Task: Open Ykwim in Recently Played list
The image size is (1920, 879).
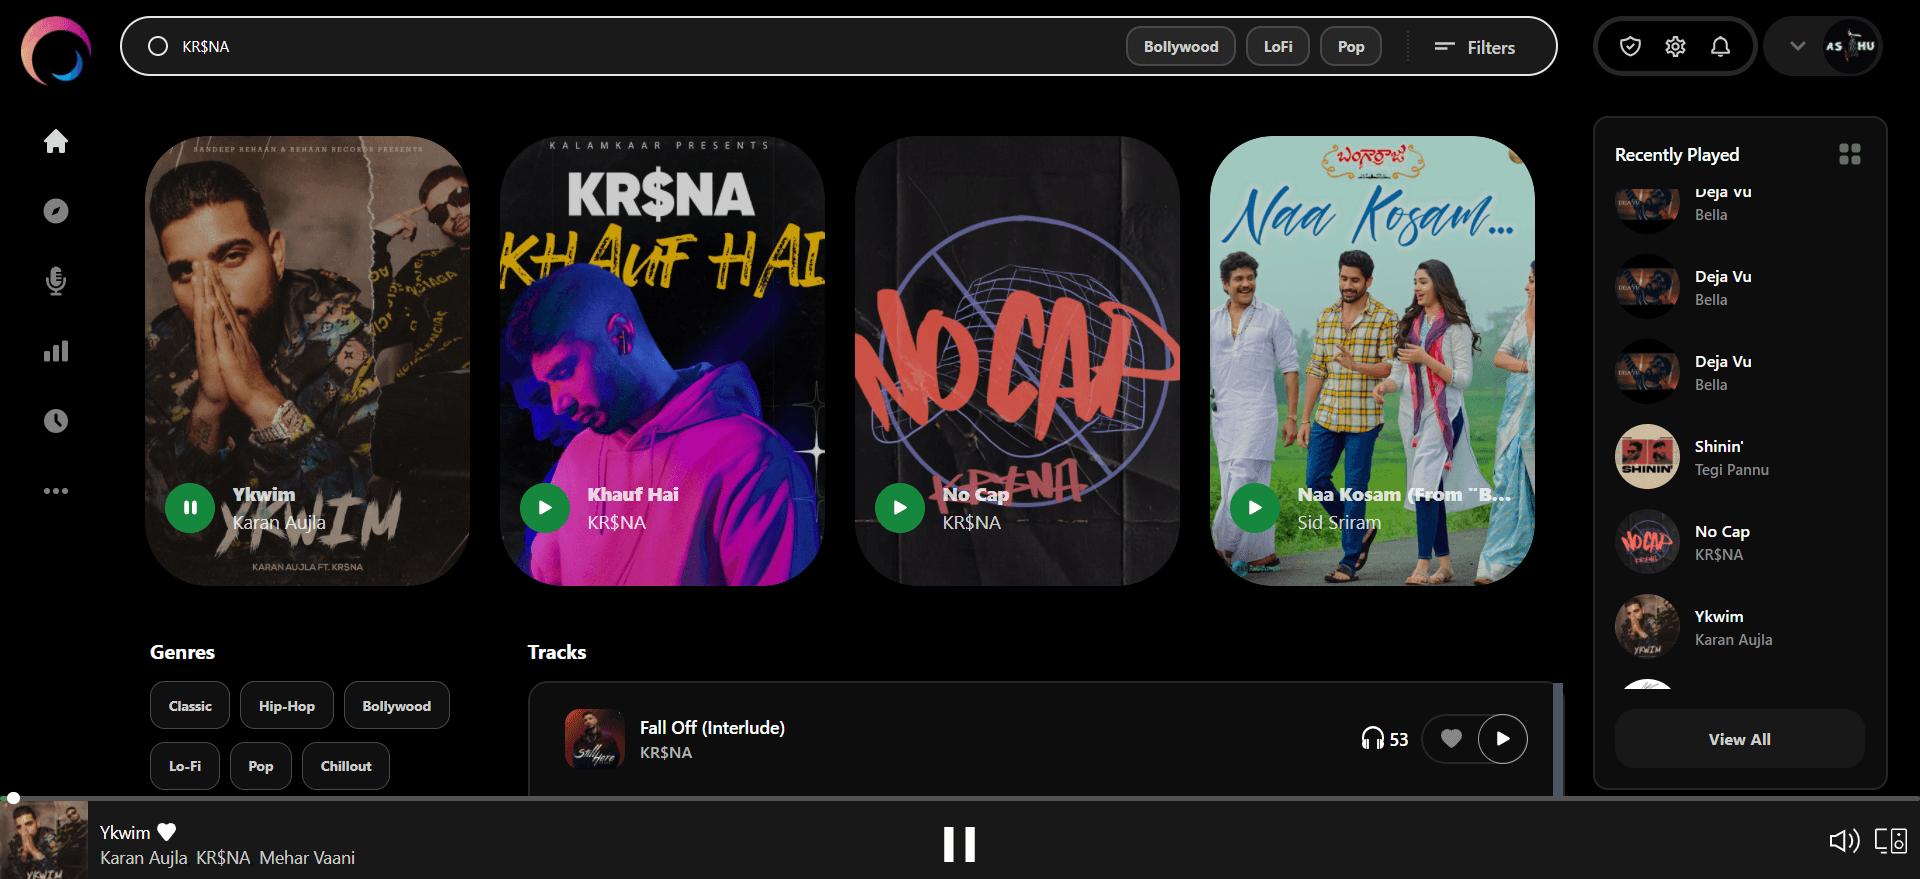Action: (1740, 627)
